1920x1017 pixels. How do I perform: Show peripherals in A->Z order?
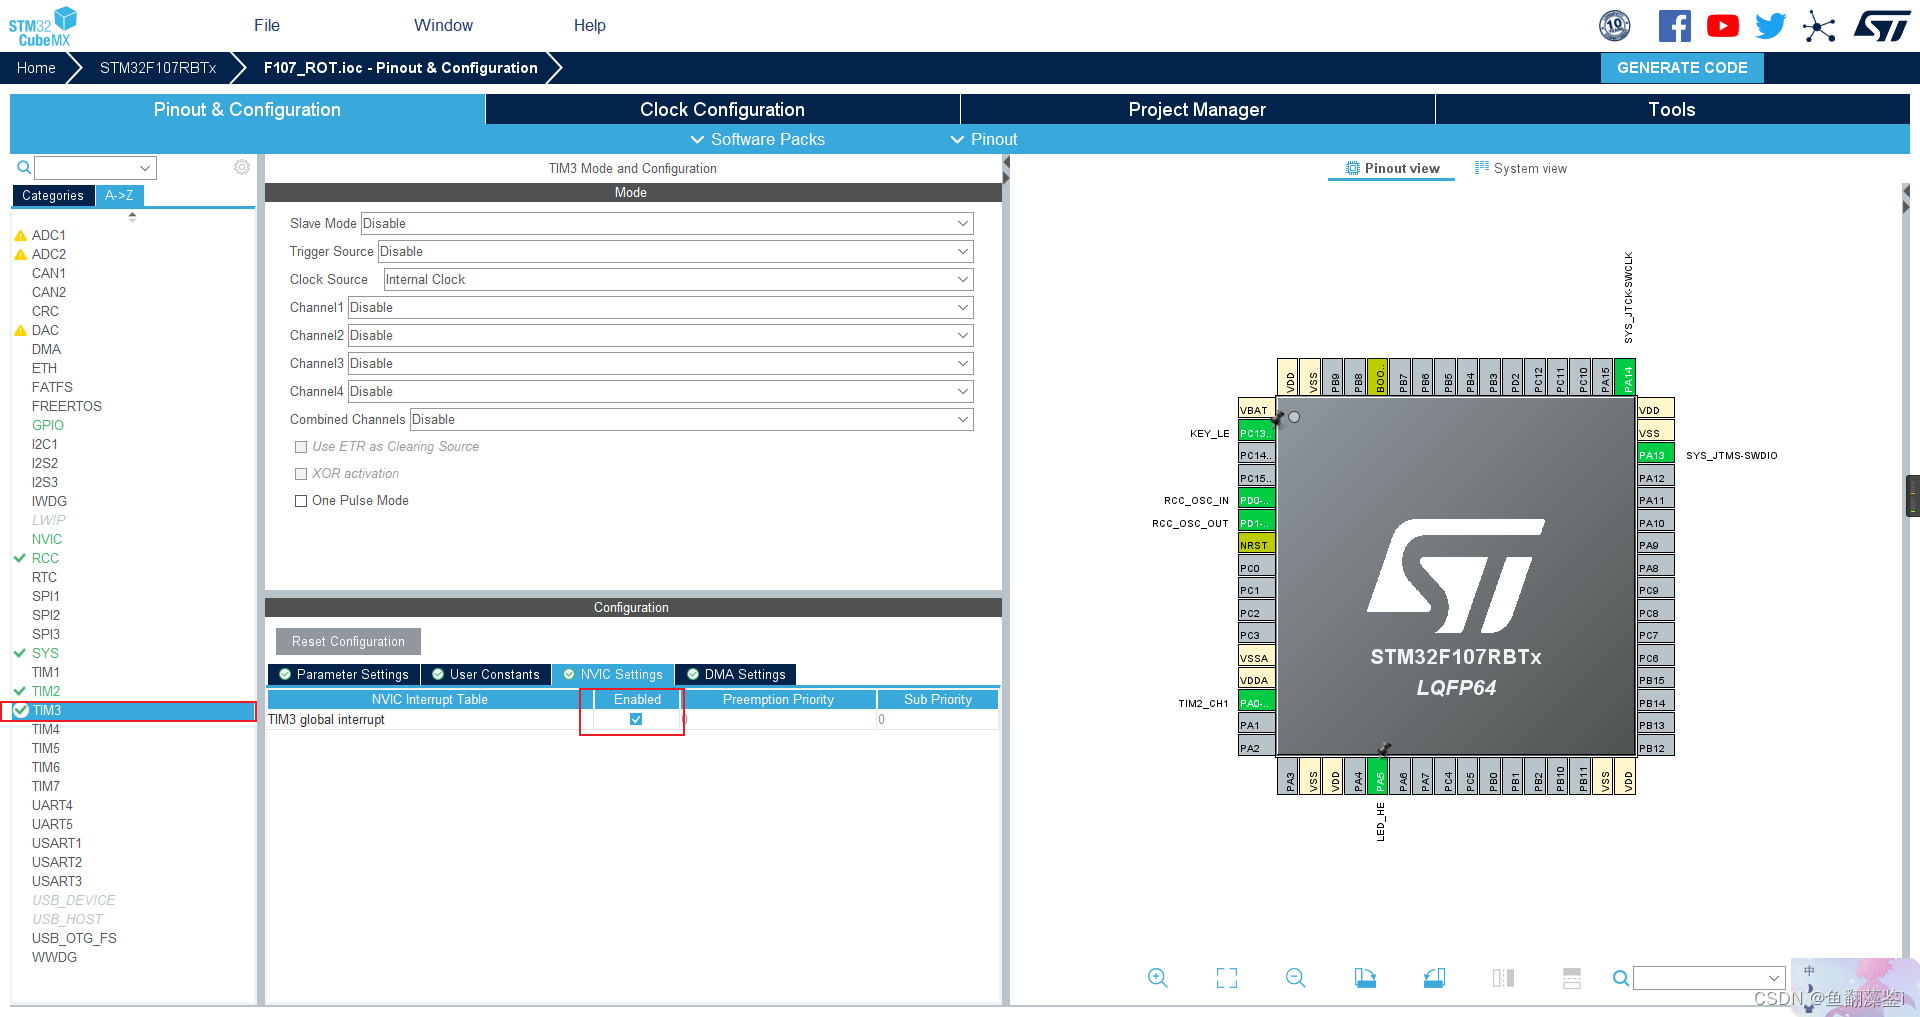(x=119, y=195)
